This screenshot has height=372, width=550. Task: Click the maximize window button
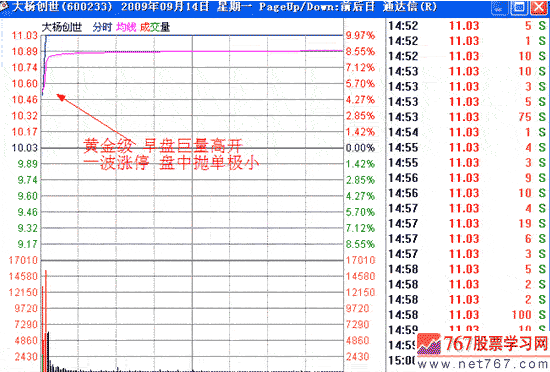519,7
